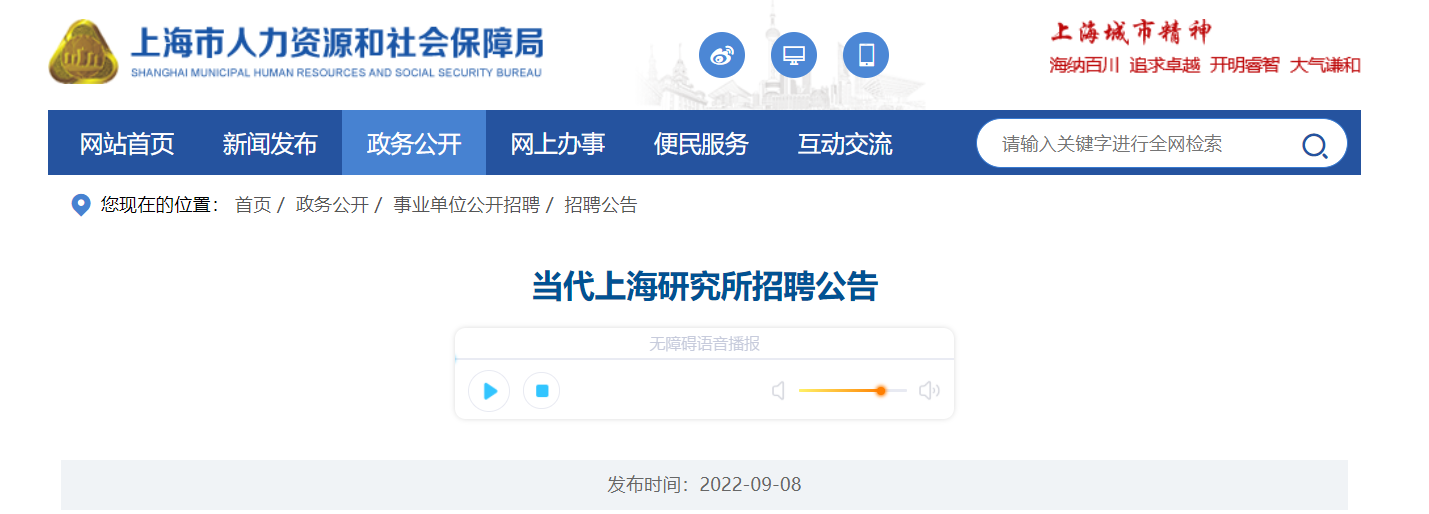Click the 上海市人力资源和社会保障局 title text

(x=337, y=44)
